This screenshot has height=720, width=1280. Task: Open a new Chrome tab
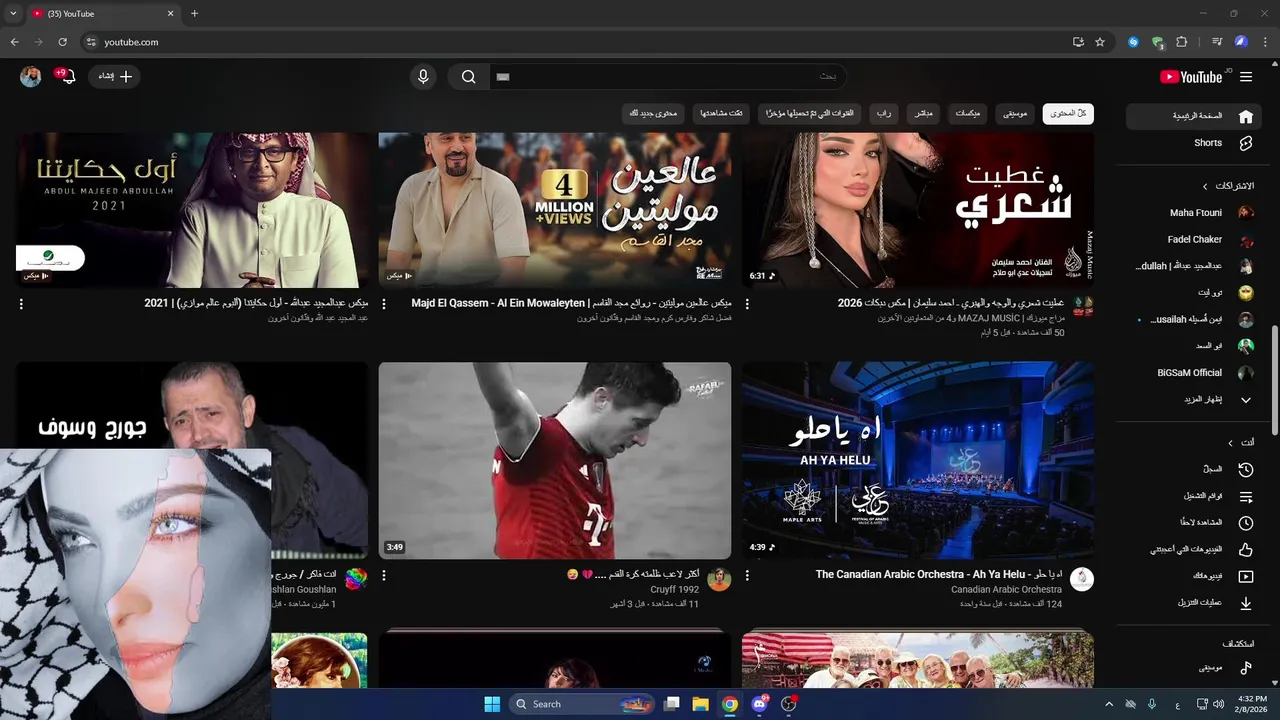point(194,14)
